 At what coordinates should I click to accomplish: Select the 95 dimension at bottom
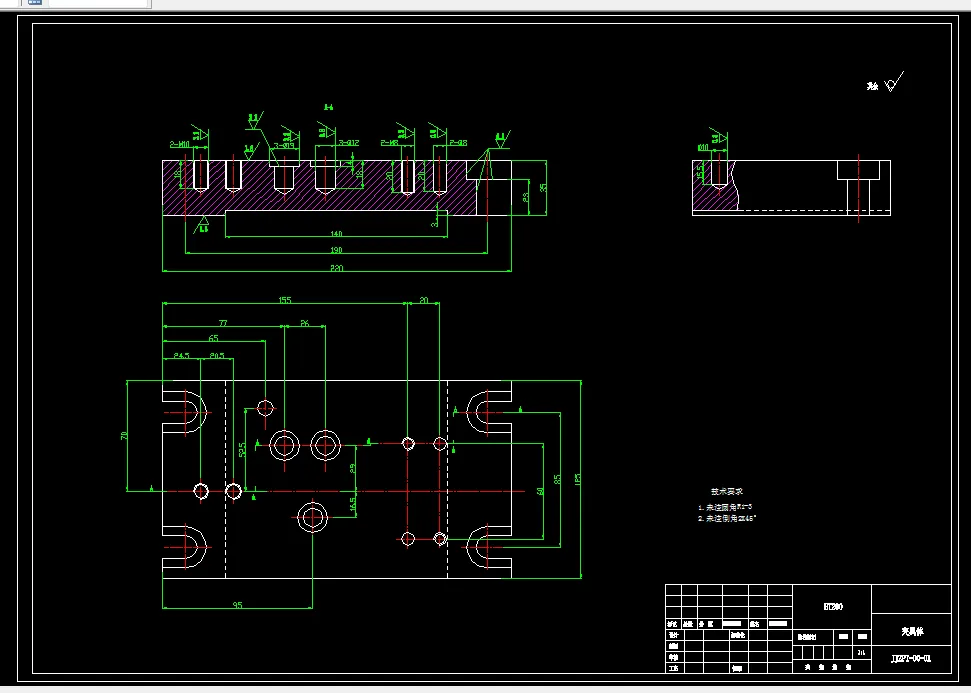(238, 605)
